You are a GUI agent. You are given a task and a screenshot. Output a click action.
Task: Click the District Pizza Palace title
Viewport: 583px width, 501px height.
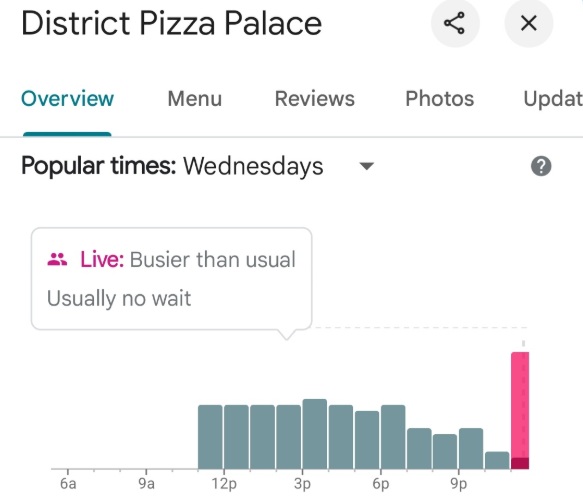coord(171,23)
